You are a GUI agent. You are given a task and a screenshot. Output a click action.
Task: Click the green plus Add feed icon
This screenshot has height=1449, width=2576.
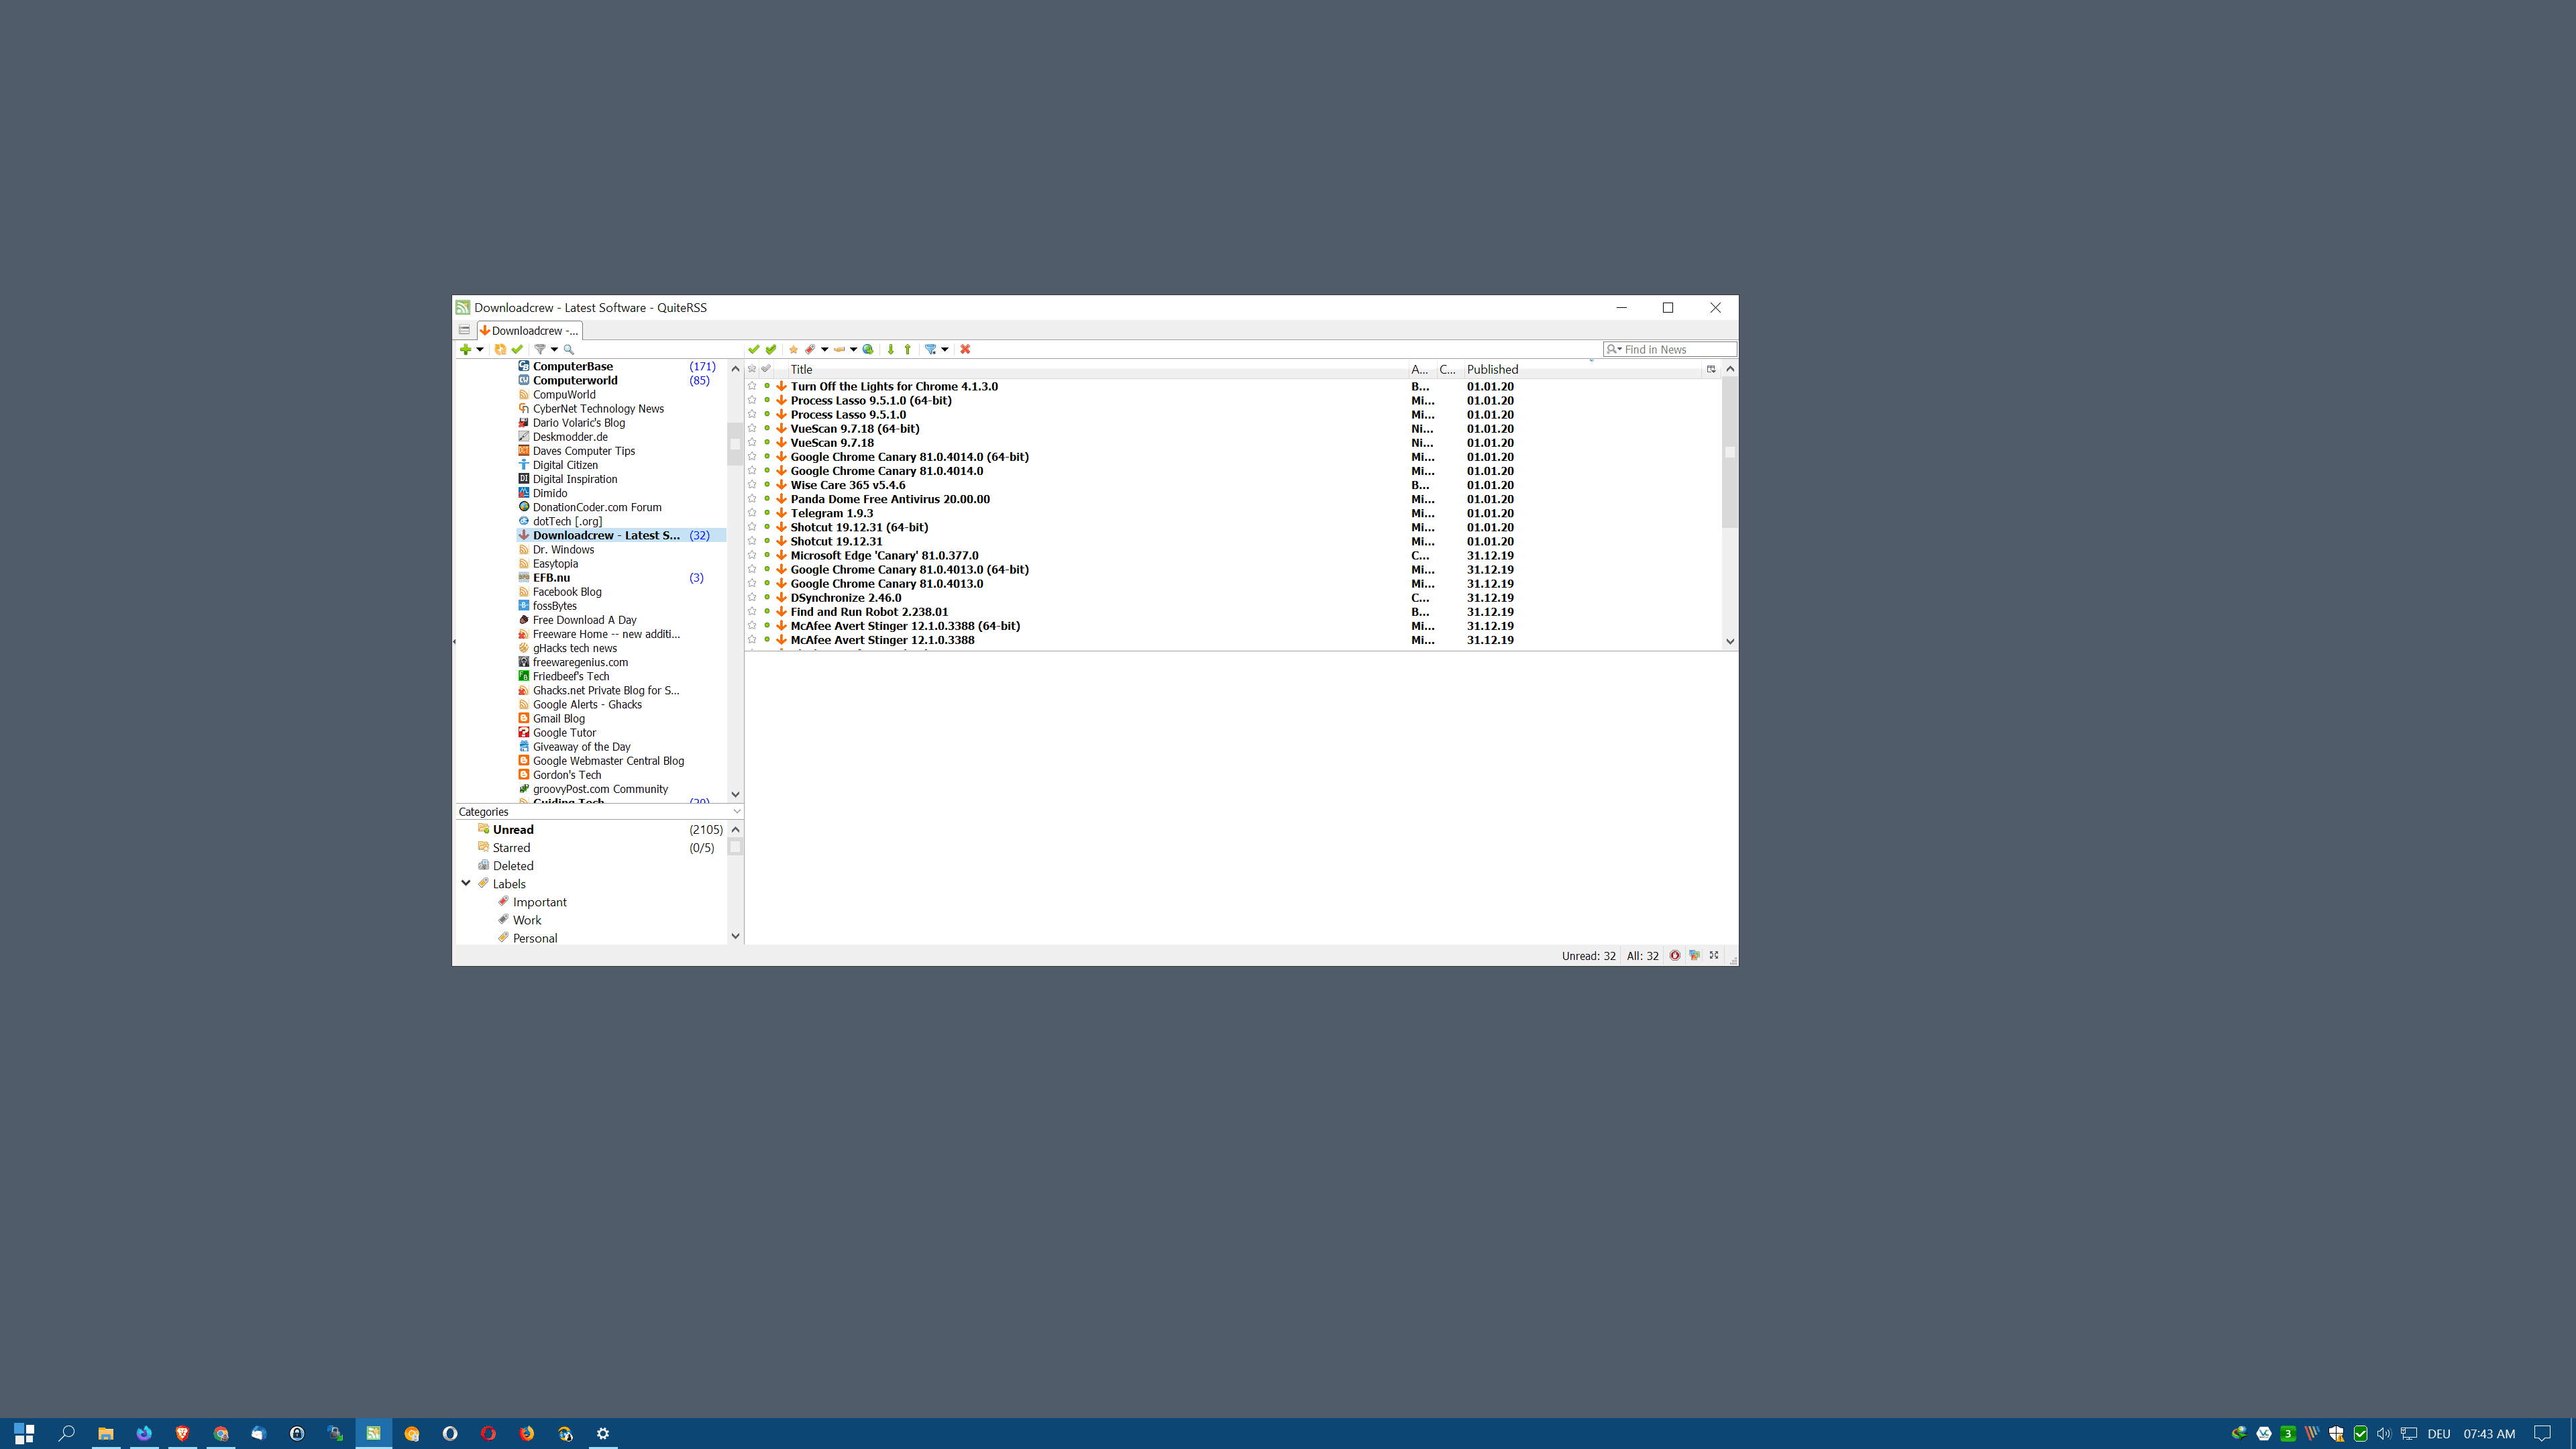coord(465,349)
